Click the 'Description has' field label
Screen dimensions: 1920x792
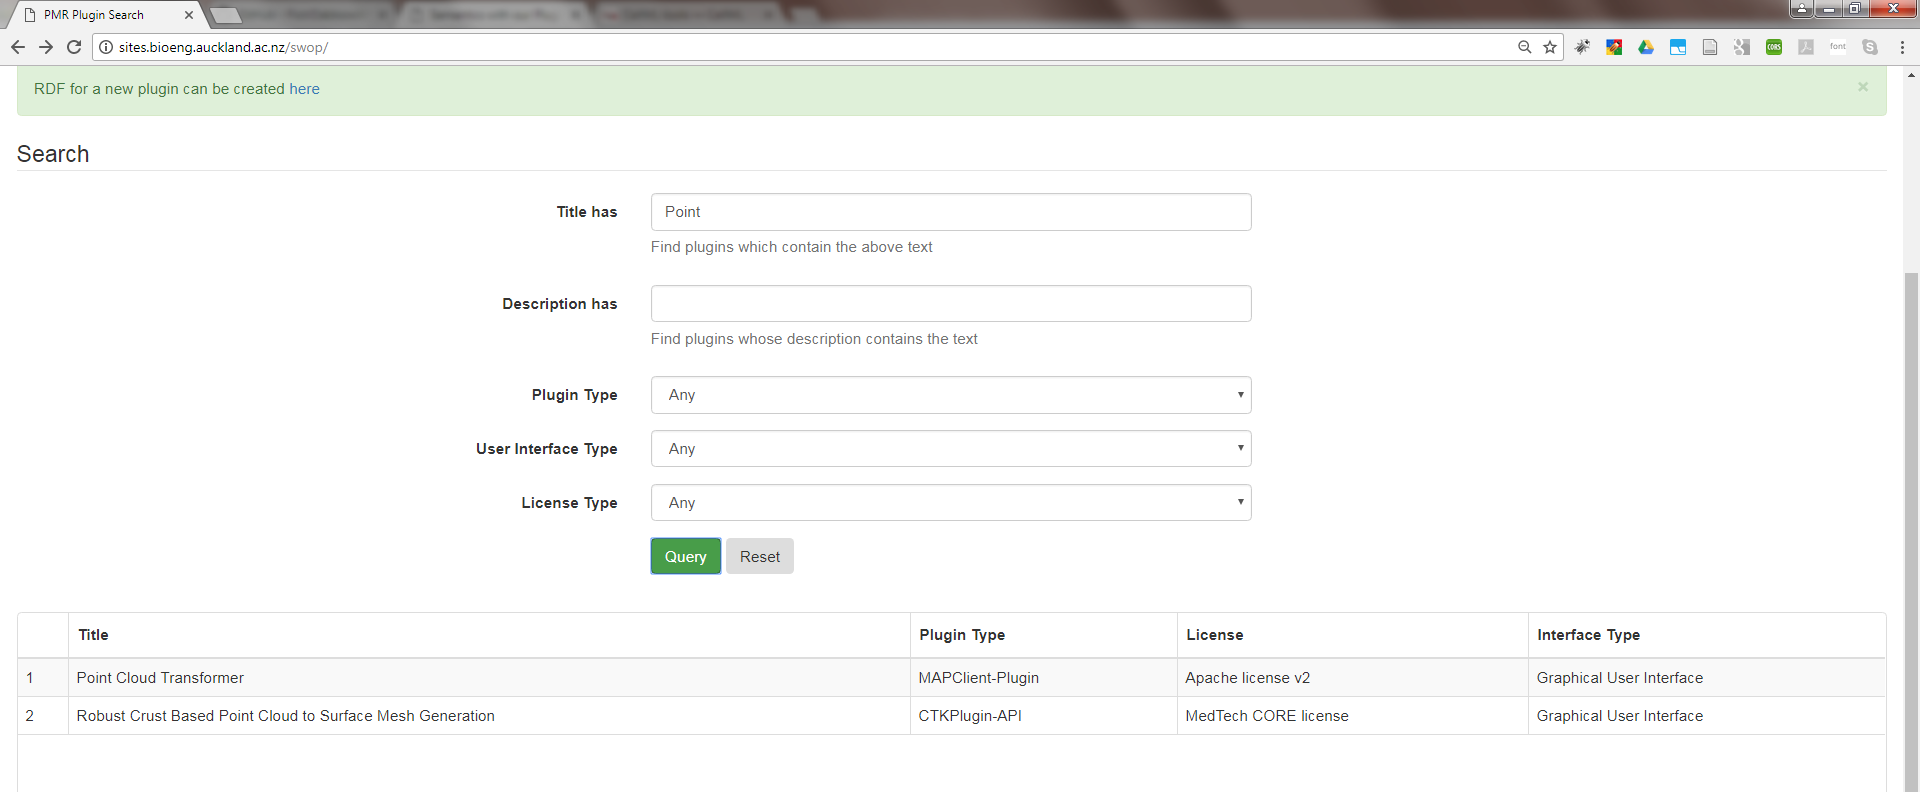pyautogui.click(x=560, y=304)
